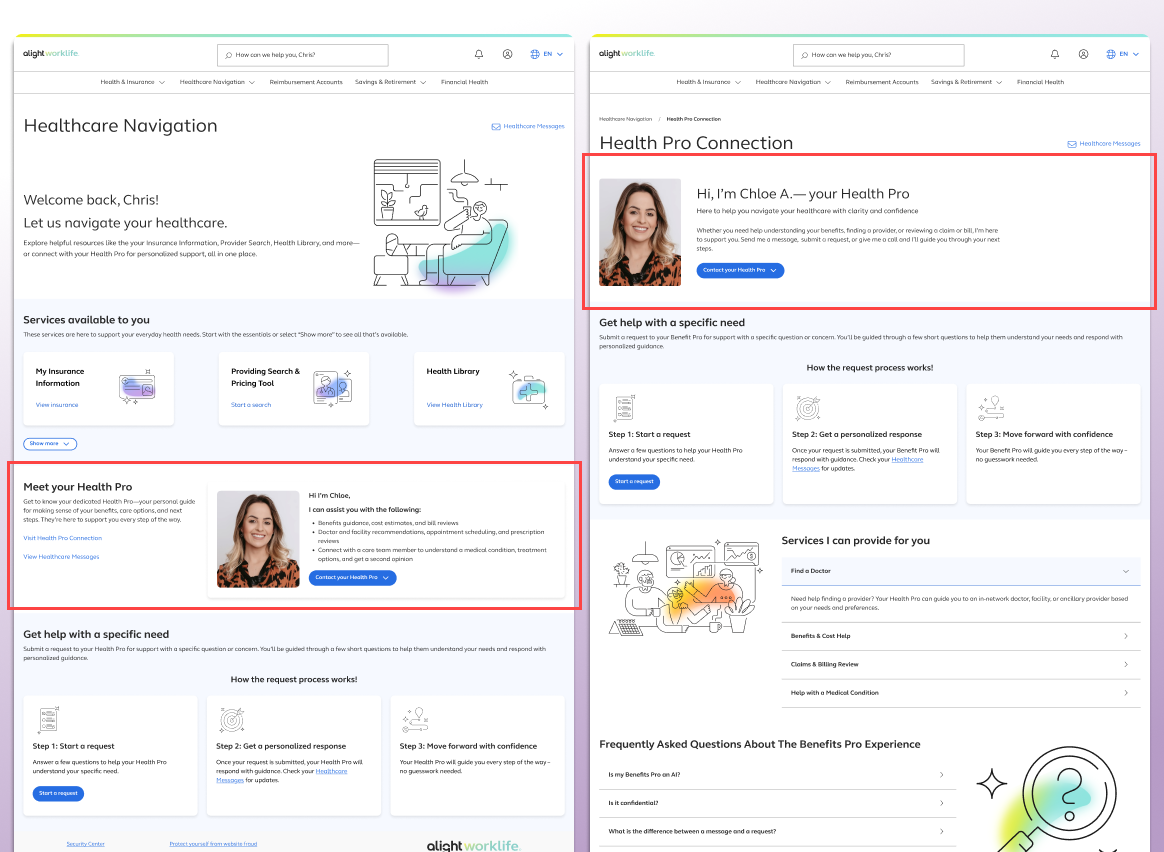This screenshot has height=852, width=1164.
Task: Click the Visit Health Pro Connection link
Action: click(x=63, y=538)
